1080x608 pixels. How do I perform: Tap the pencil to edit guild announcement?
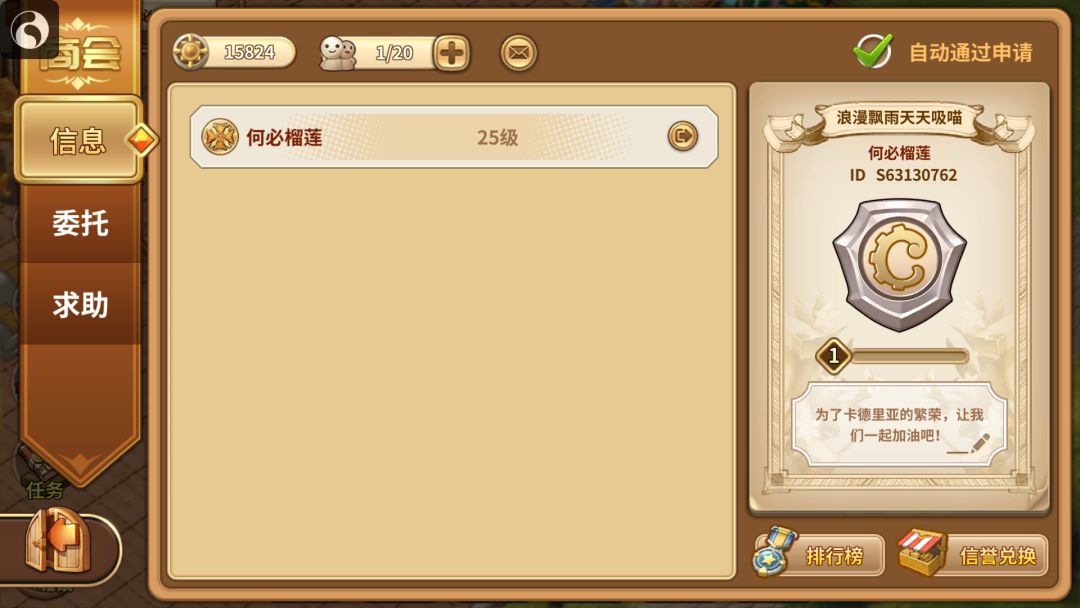[x=979, y=443]
